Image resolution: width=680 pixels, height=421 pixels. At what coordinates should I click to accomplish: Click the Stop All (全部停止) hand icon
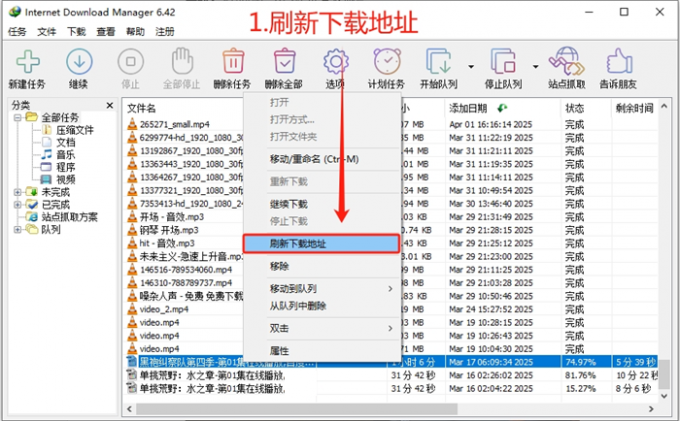182,61
